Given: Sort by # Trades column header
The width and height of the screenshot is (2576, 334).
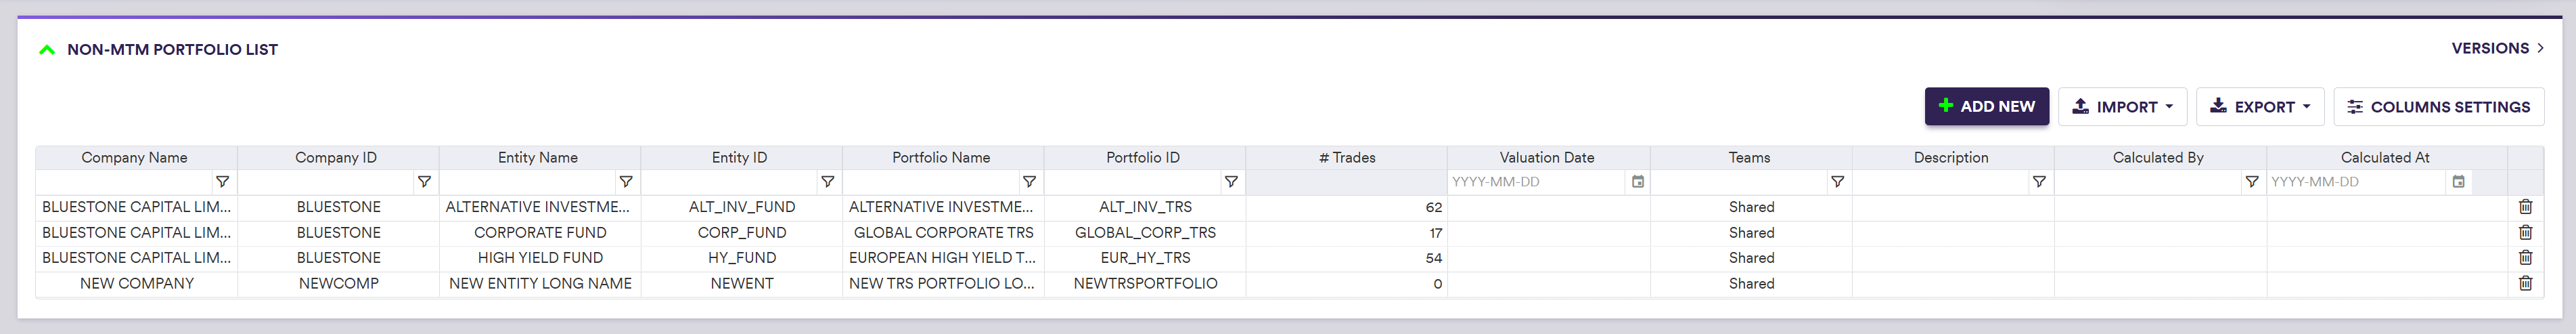Looking at the screenshot, I should coord(1346,158).
